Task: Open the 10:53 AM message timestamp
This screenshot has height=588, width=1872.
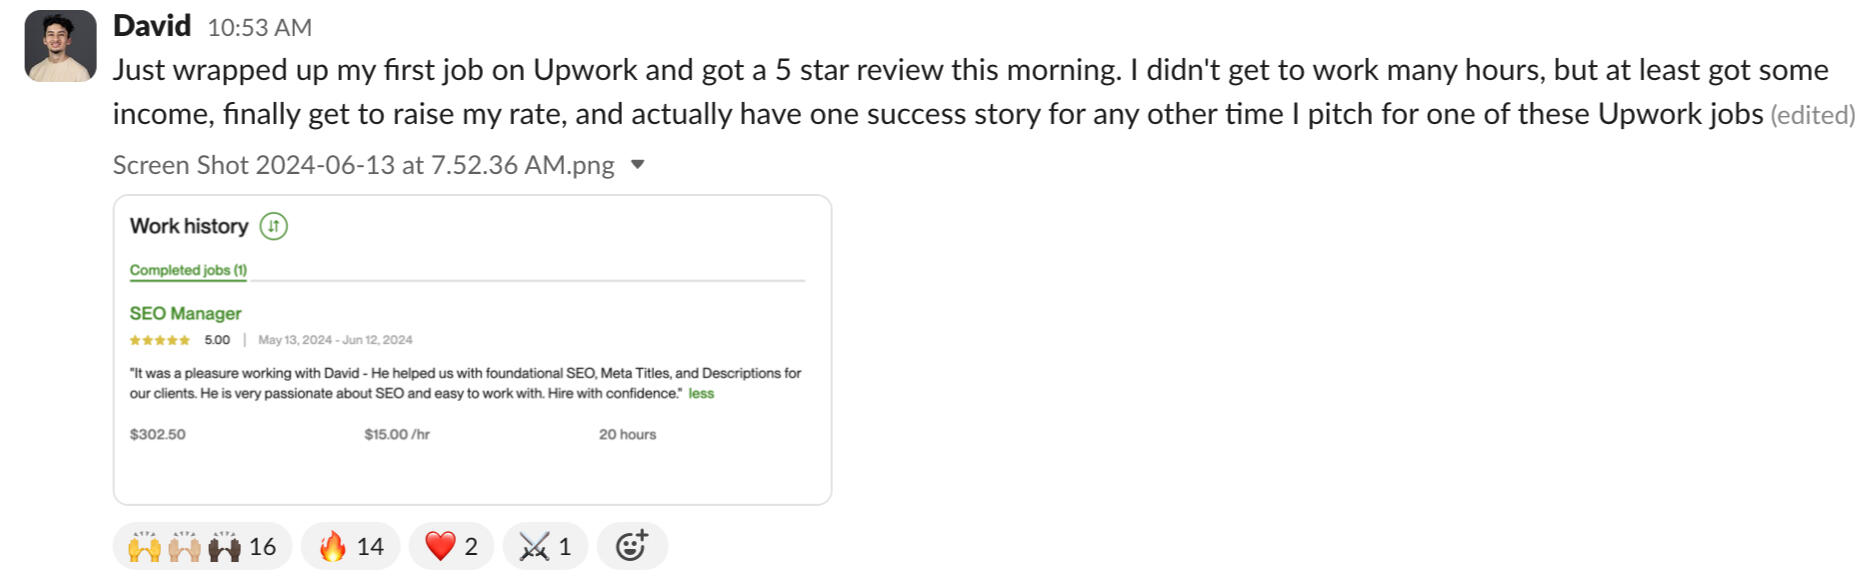Action: tap(259, 28)
